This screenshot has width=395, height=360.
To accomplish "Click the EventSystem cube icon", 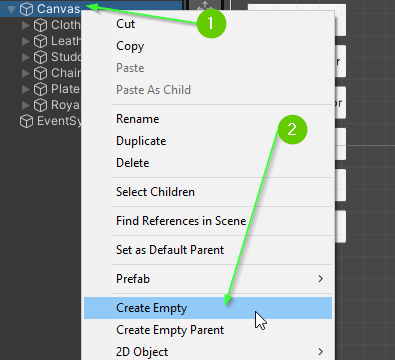I will pos(26,121).
